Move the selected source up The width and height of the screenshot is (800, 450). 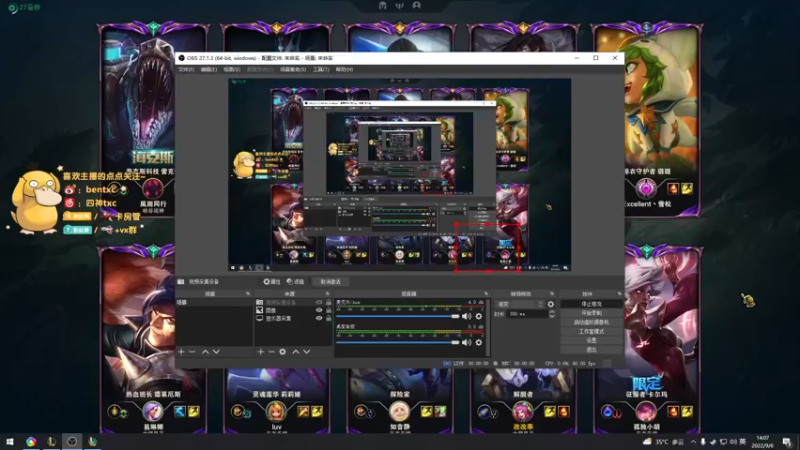(x=295, y=352)
